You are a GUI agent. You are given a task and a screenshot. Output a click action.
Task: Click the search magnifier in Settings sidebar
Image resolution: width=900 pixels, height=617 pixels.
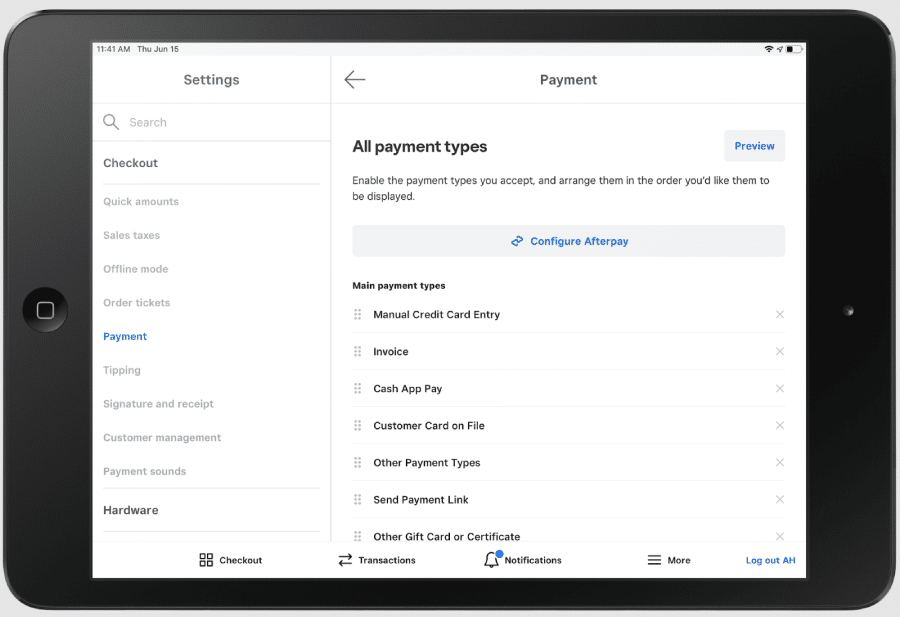(x=111, y=121)
